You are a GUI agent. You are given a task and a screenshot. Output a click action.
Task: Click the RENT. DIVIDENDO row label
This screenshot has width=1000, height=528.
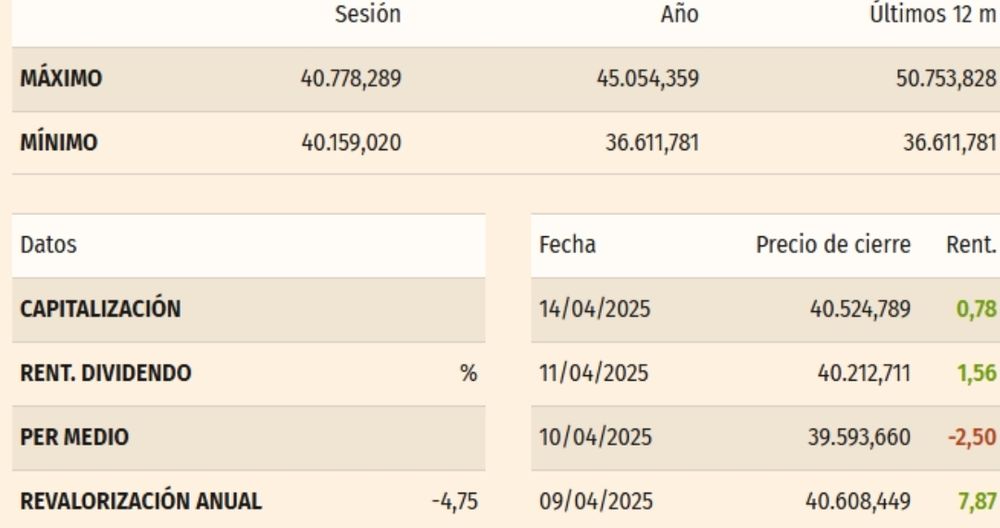tap(106, 373)
